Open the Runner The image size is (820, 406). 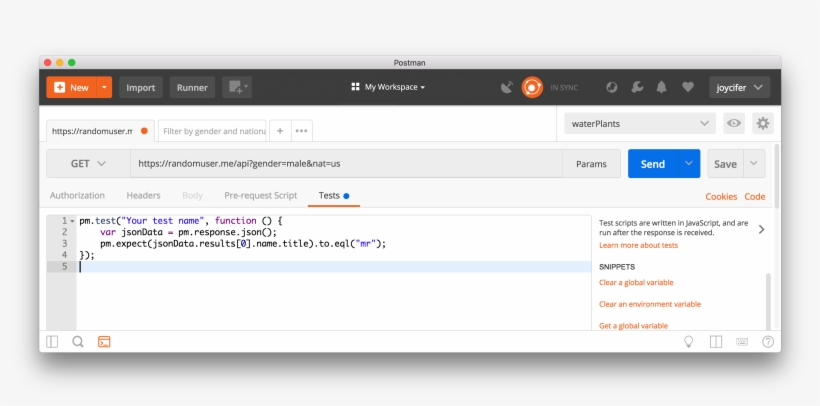(x=192, y=87)
